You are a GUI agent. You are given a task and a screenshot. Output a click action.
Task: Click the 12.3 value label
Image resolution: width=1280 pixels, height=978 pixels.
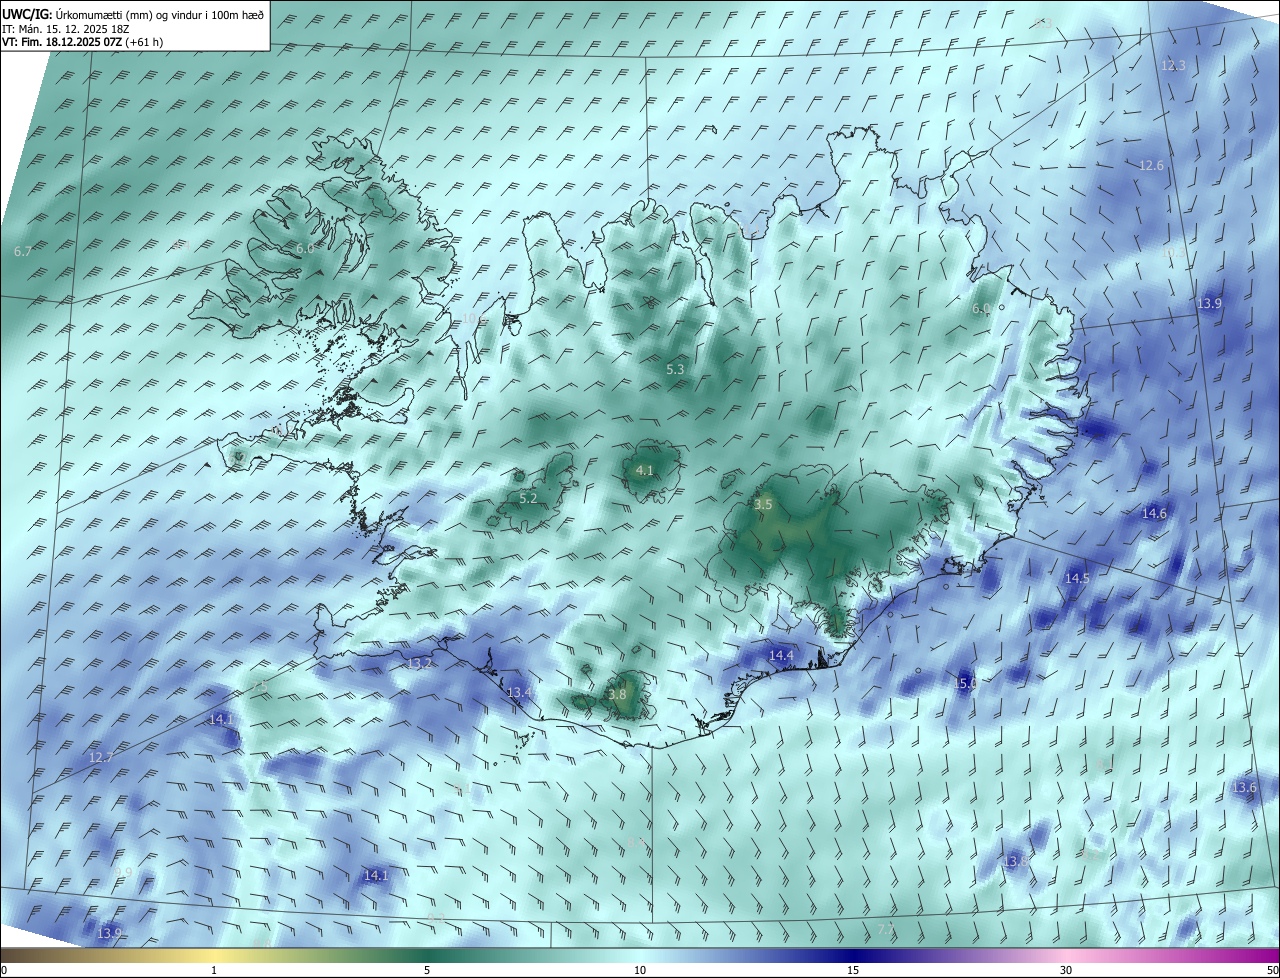point(1173,66)
